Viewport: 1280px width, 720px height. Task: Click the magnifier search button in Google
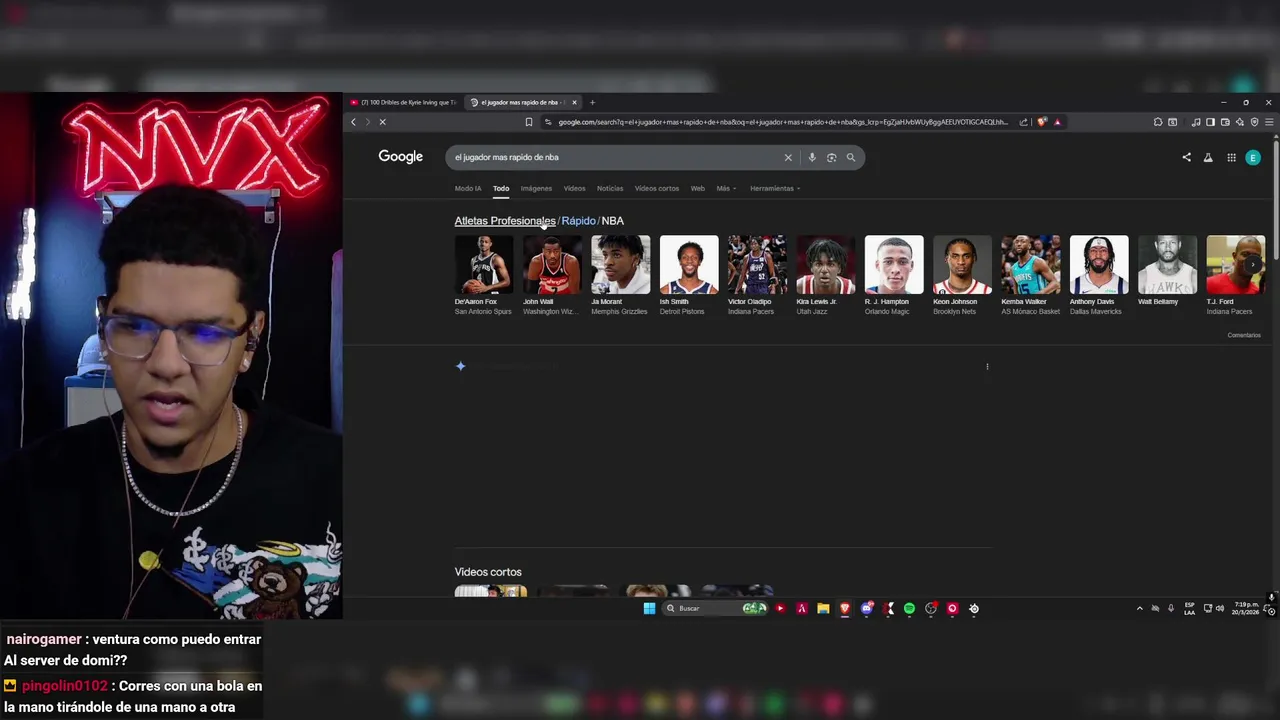[x=851, y=157]
